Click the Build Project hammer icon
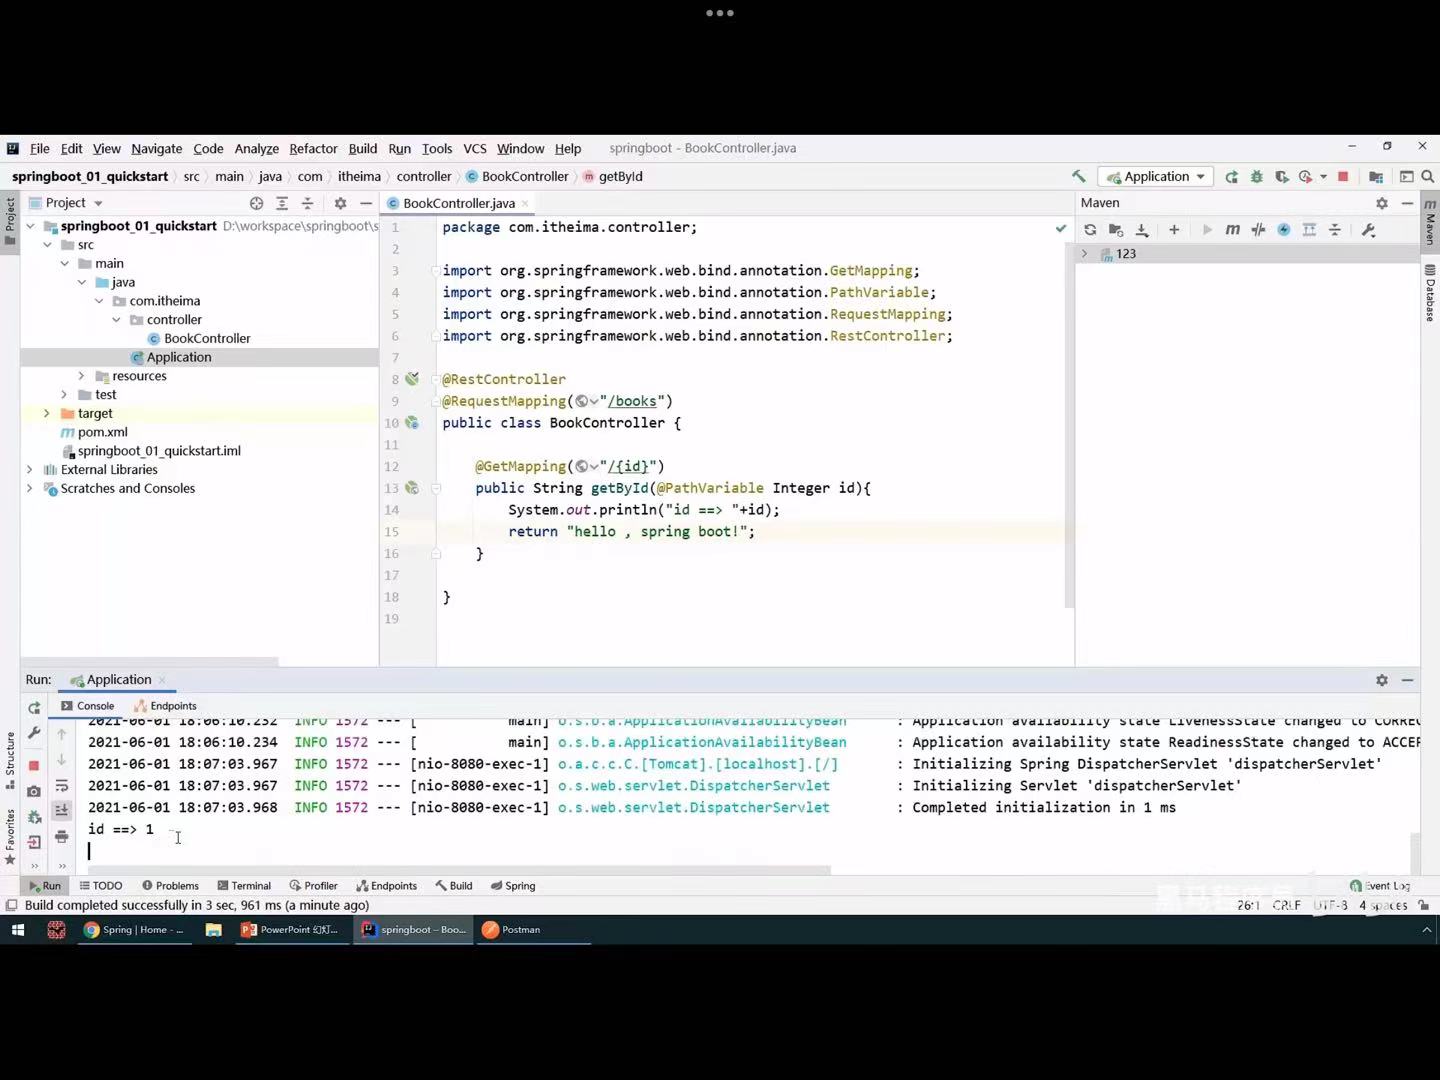The width and height of the screenshot is (1440, 1080). [x=1078, y=176]
